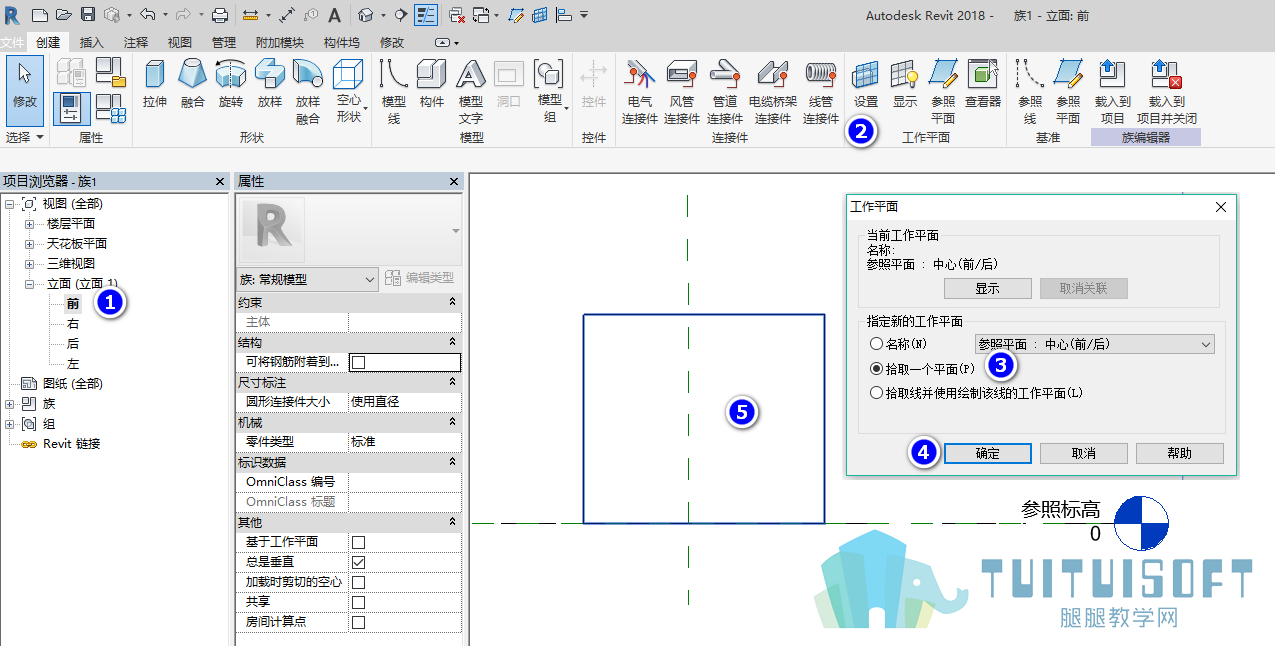Click the 模型线 model line tool

[x=394, y=91]
